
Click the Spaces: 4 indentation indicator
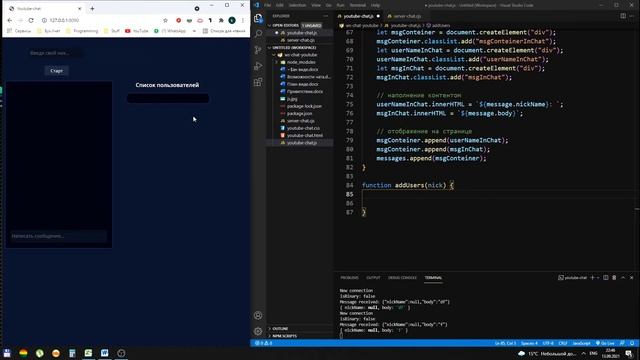pos(529,343)
